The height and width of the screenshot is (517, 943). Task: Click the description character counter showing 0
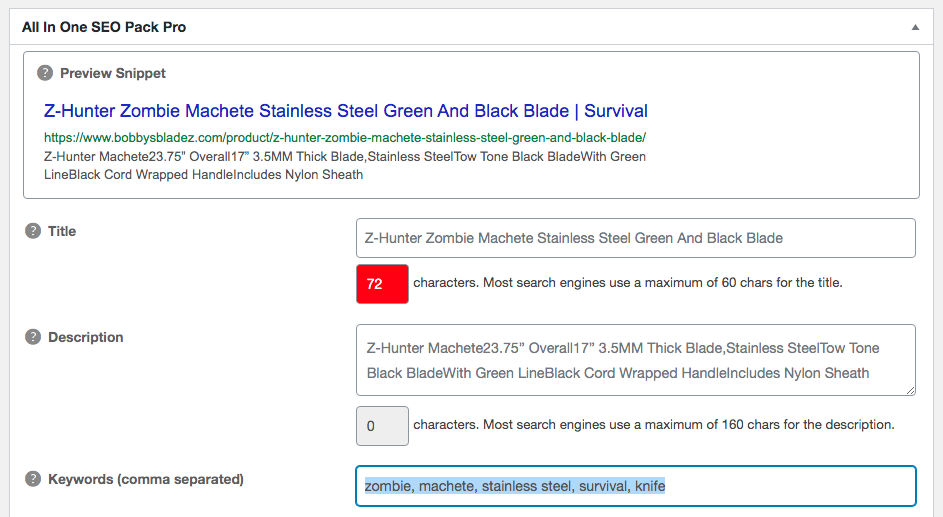pyautogui.click(x=382, y=426)
